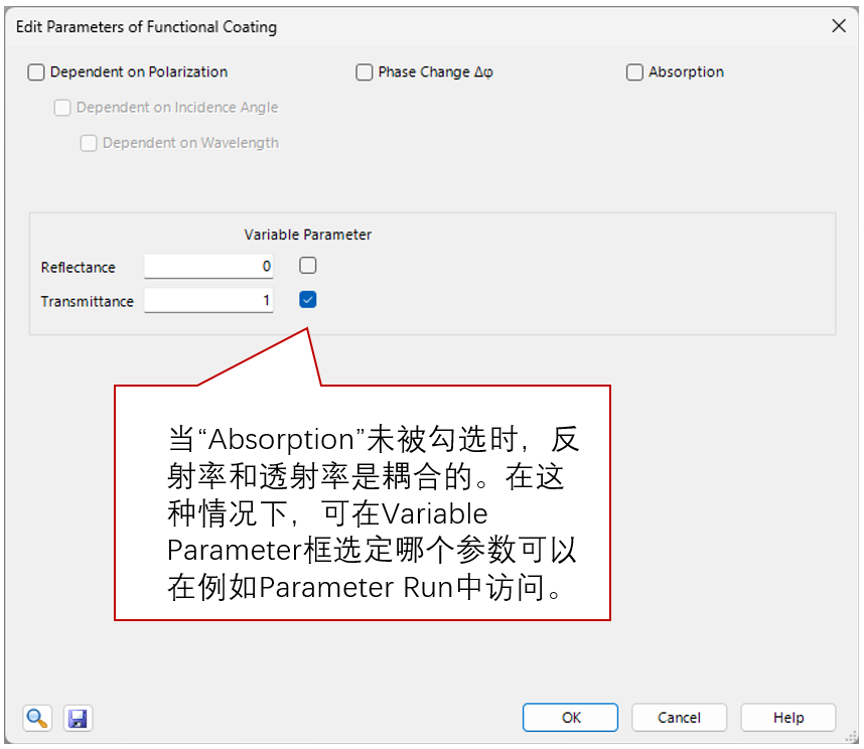Image resolution: width=864 pixels, height=749 pixels.
Task: Tick the Absorption checkbox
Action: pyautogui.click(x=634, y=72)
